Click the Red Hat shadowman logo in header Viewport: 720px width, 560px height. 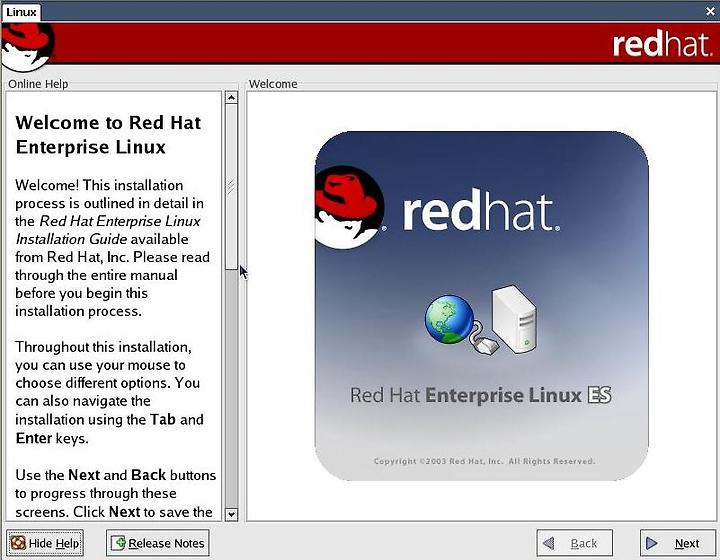click(28, 47)
